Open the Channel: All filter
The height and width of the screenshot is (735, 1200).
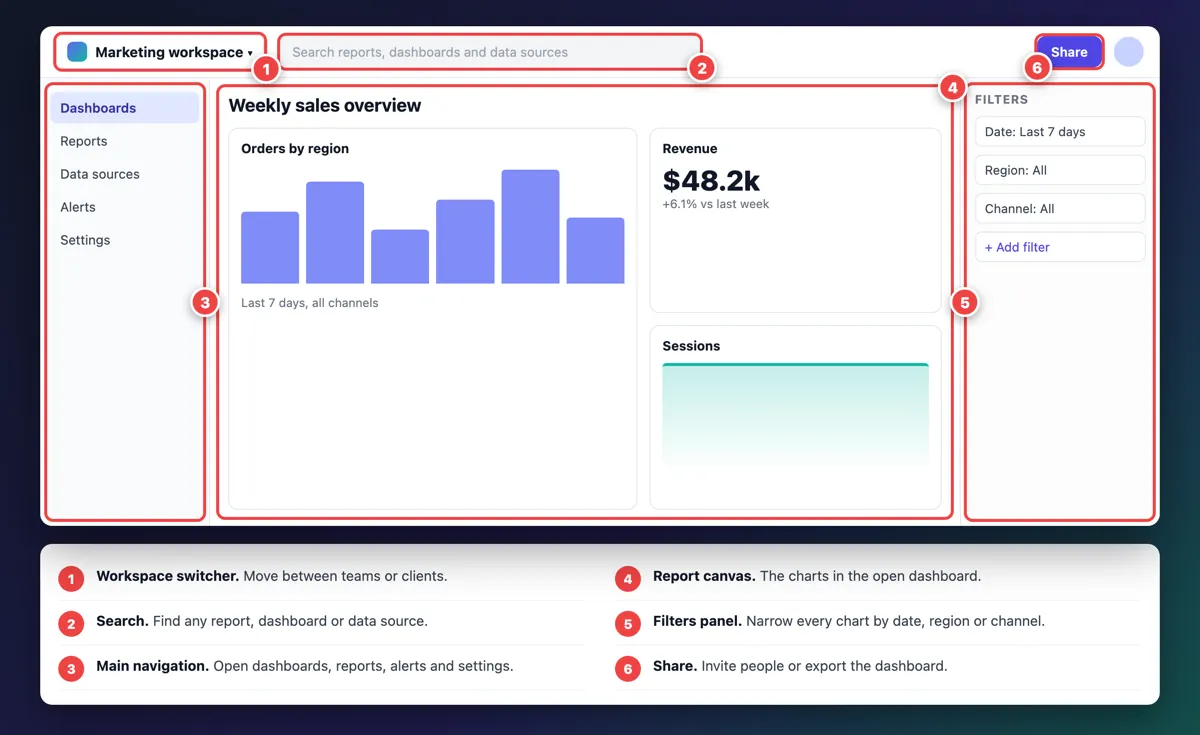click(1059, 209)
